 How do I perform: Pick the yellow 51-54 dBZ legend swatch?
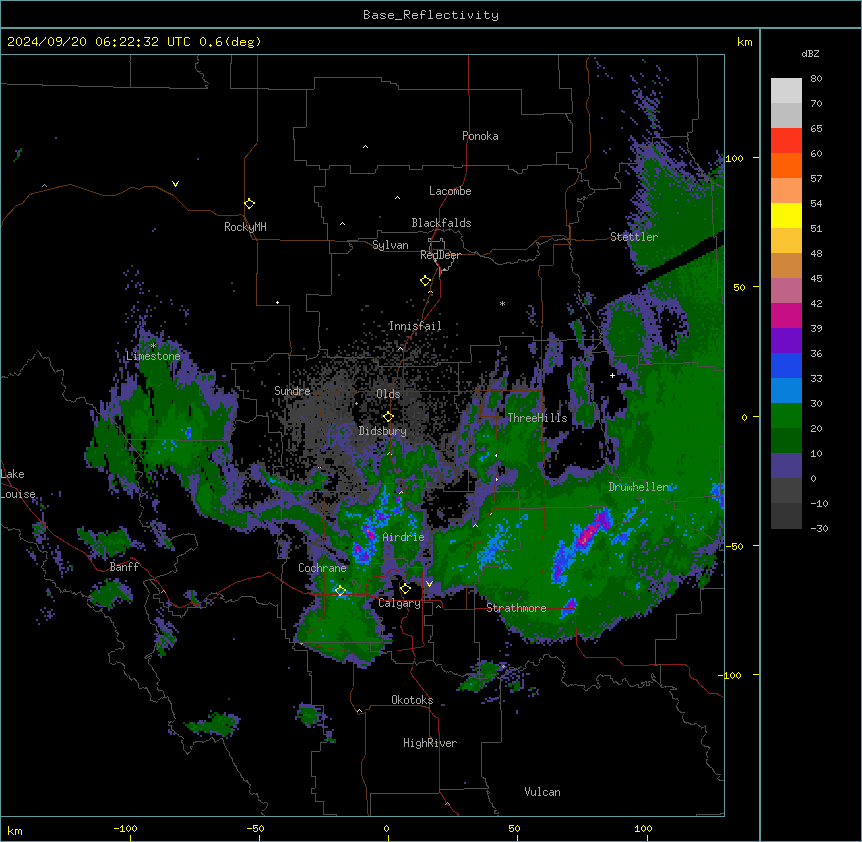click(x=786, y=215)
